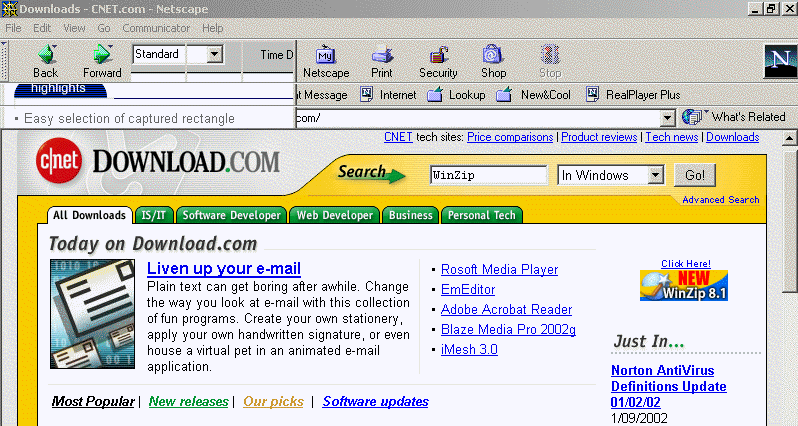Image resolution: width=798 pixels, height=426 pixels.
Task: Open the New&Cool bookmark folder
Action: [533, 95]
